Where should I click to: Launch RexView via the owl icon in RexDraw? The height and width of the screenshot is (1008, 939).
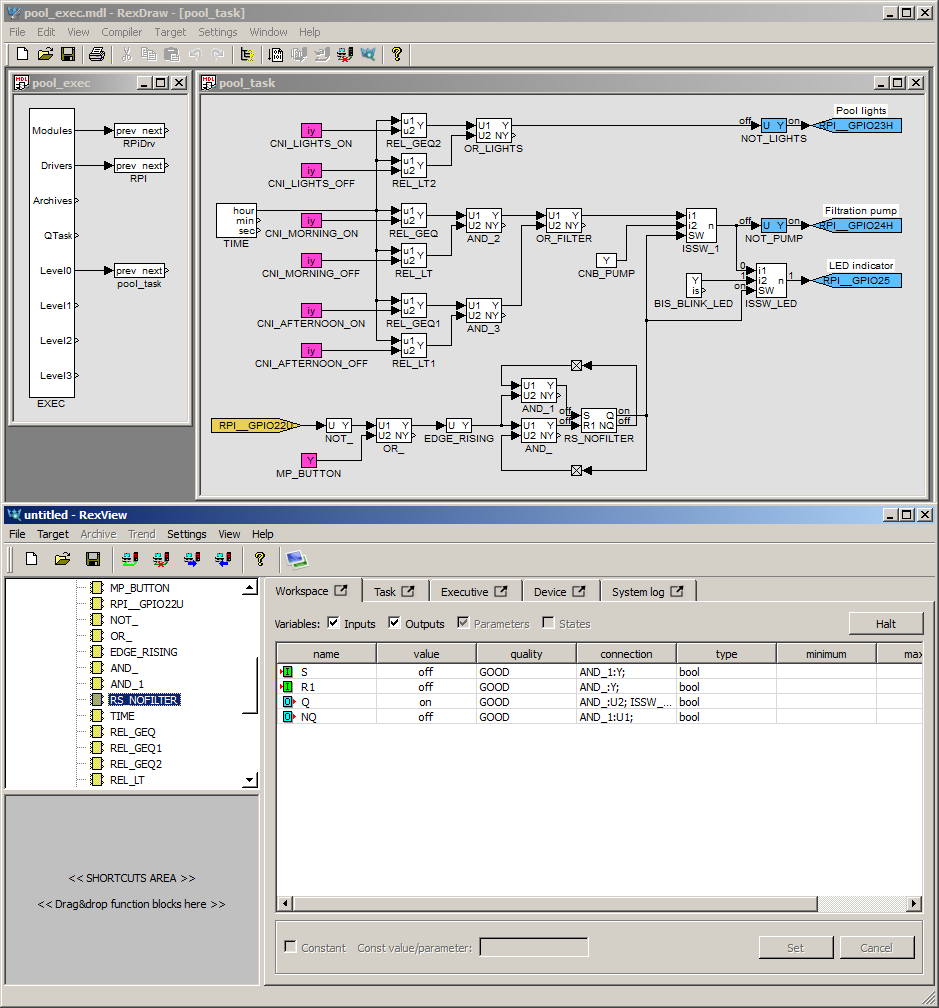(368, 55)
